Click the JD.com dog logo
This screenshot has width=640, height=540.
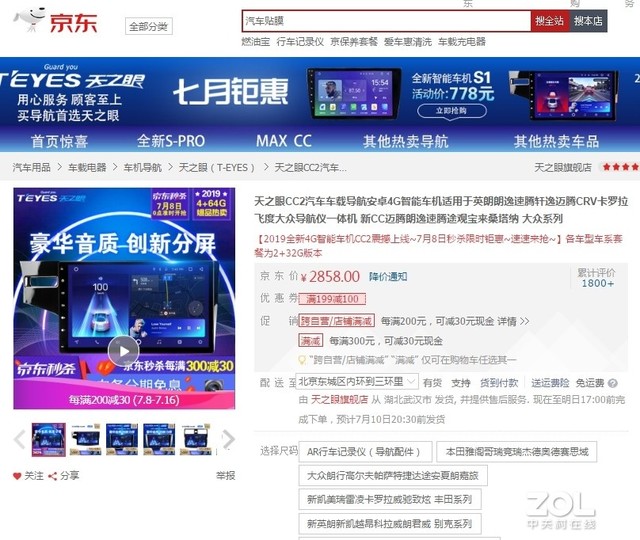pos(29,19)
